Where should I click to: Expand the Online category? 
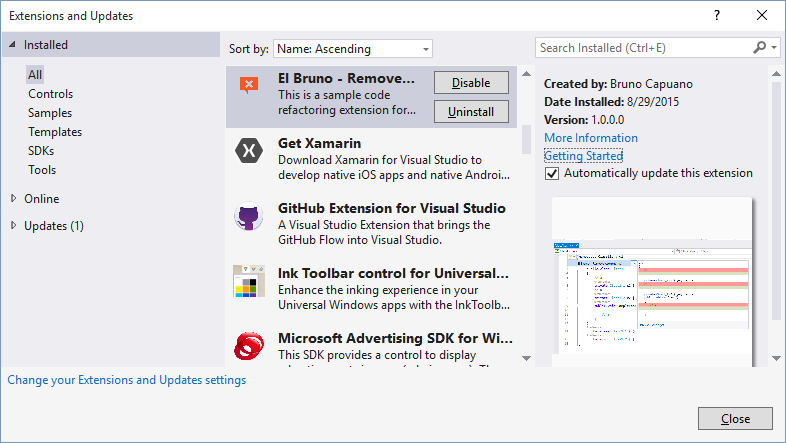point(13,198)
